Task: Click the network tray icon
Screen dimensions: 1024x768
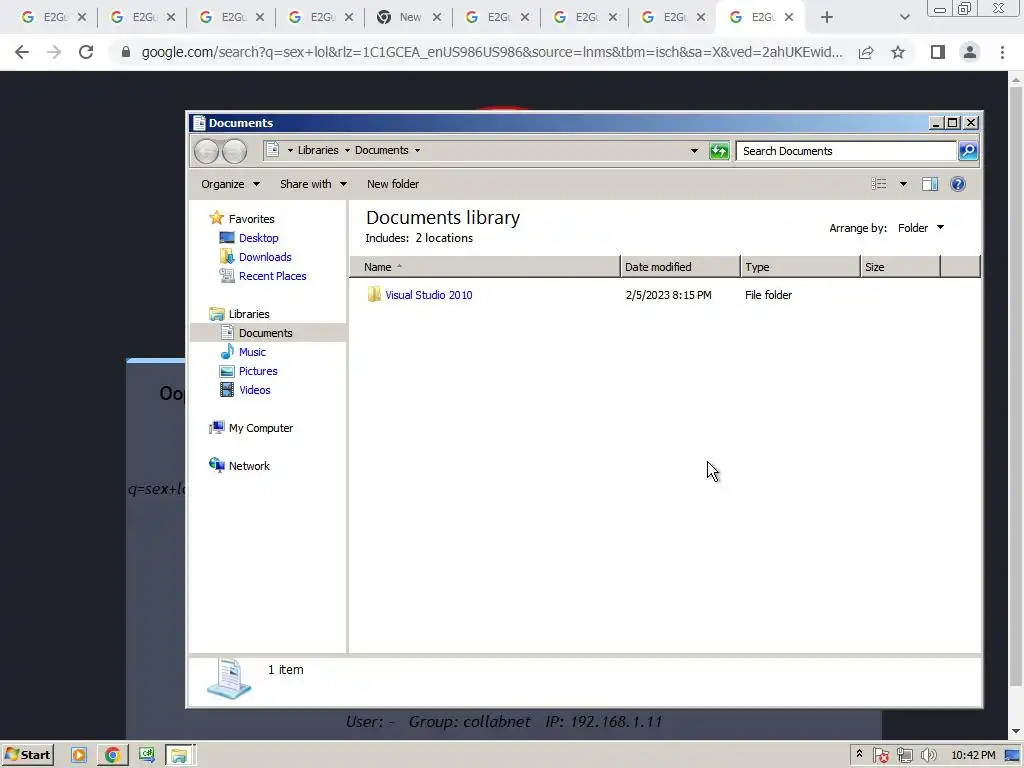Action: click(x=904, y=756)
